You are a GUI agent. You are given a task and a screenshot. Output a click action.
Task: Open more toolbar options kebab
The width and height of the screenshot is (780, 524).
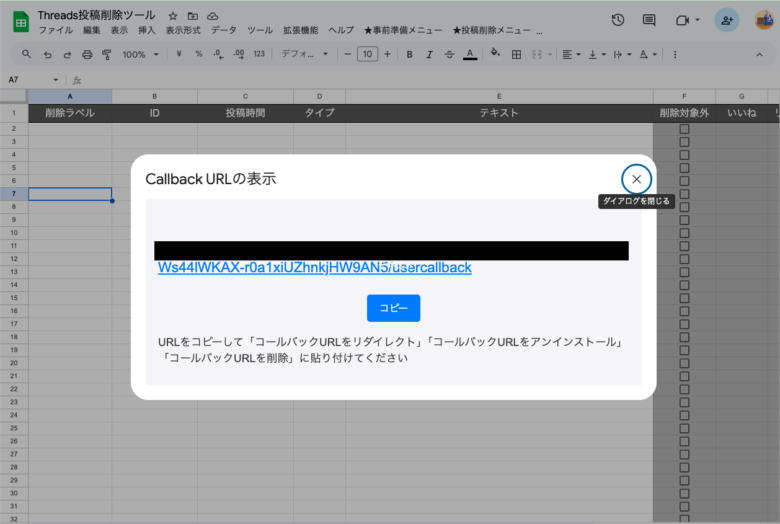click(675, 54)
